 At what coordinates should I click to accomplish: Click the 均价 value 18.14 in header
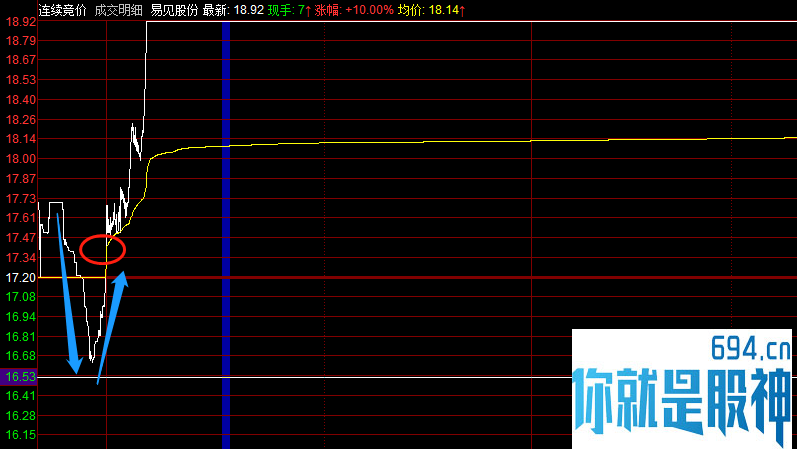click(444, 10)
